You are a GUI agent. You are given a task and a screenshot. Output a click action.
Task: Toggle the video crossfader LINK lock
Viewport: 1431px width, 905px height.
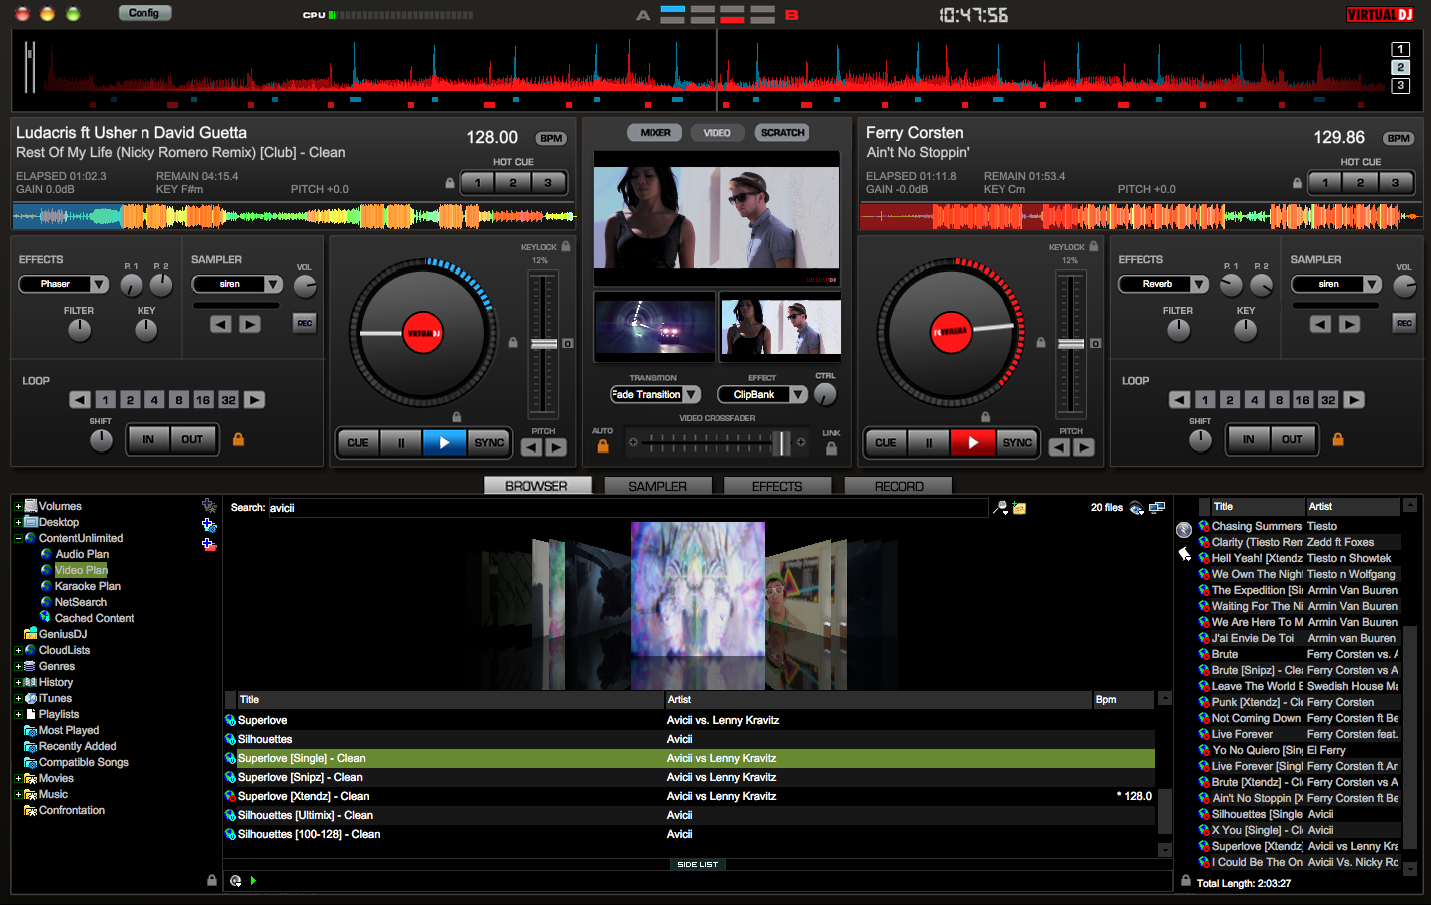click(831, 449)
